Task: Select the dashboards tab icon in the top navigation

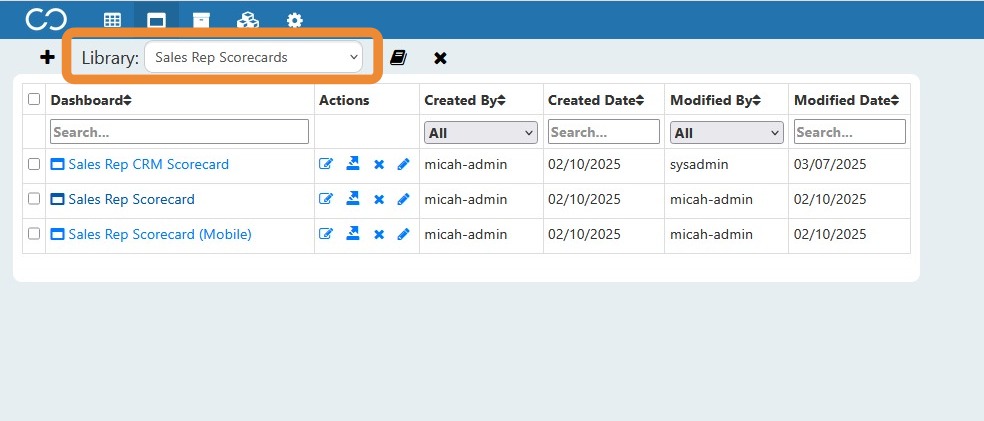Action: 156,20
